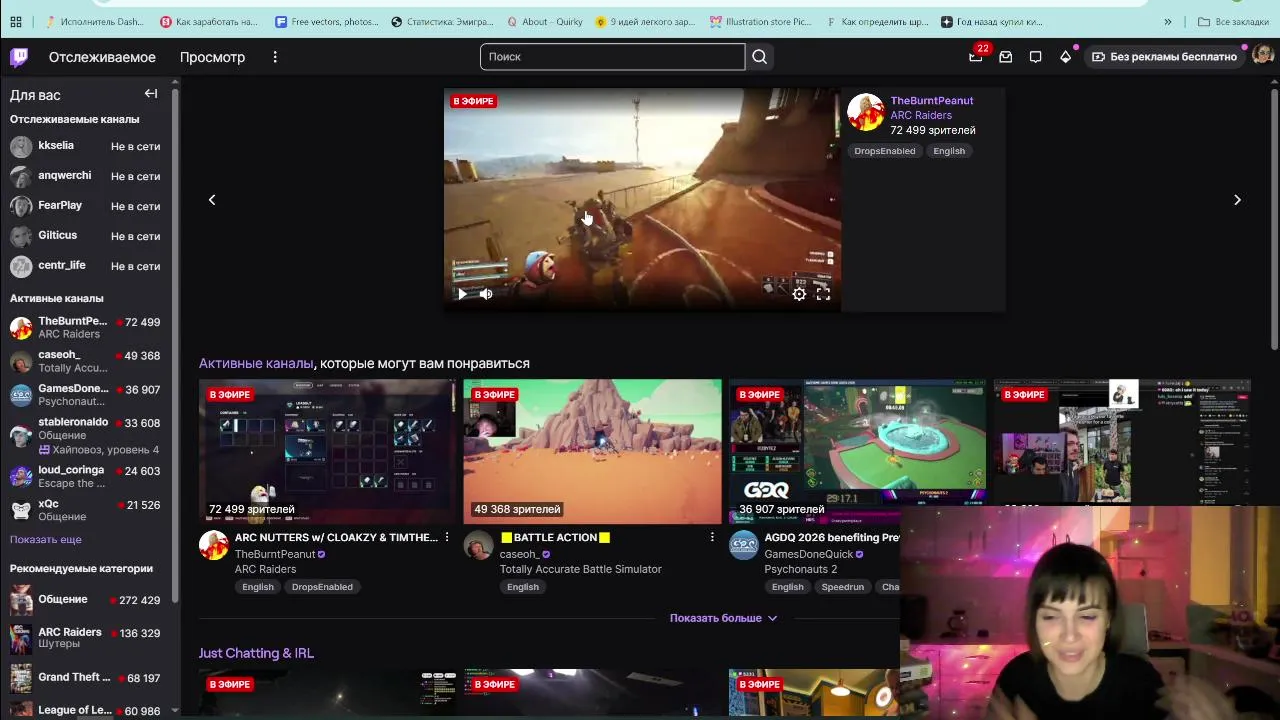Screen dimensions: 1280x720
Task: Open GamesDoneQuick avatar under AGDQ card
Action: [744, 546]
